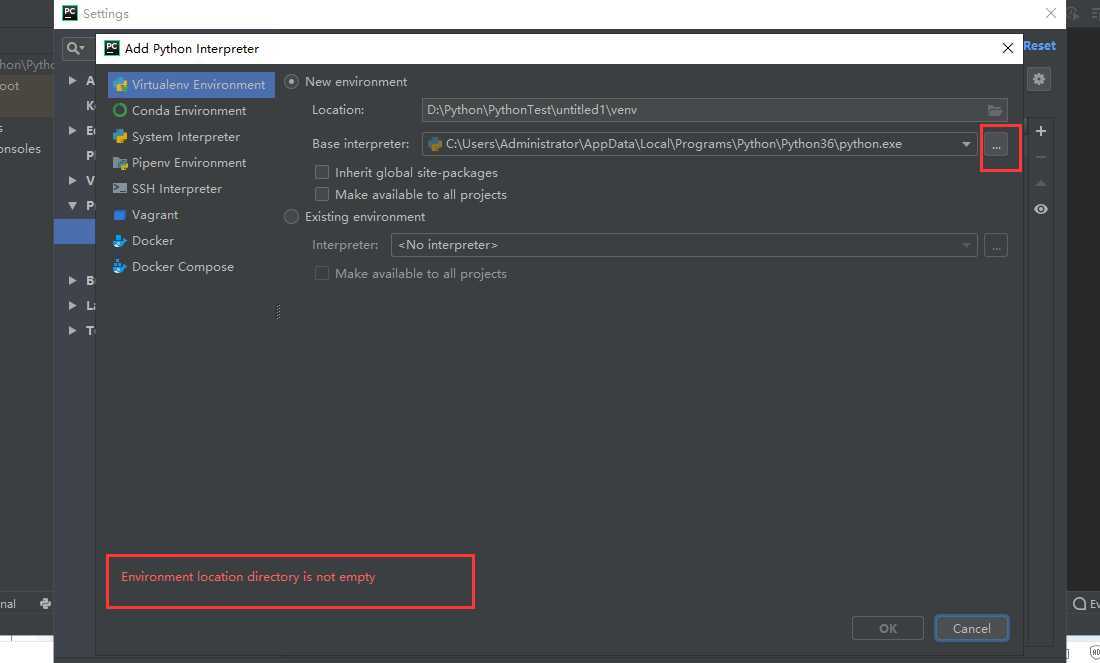Image resolution: width=1100 pixels, height=663 pixels.
Task: Click the 'Environment location directory is not empty' error
Action: coord(248,577)
